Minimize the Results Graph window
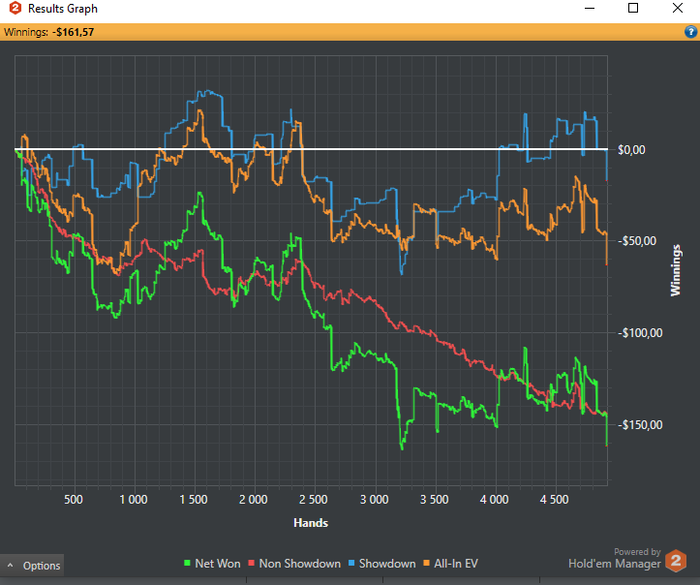Viewport: 700px width, 585px height. pyautogui.click(x=590, y=8)
